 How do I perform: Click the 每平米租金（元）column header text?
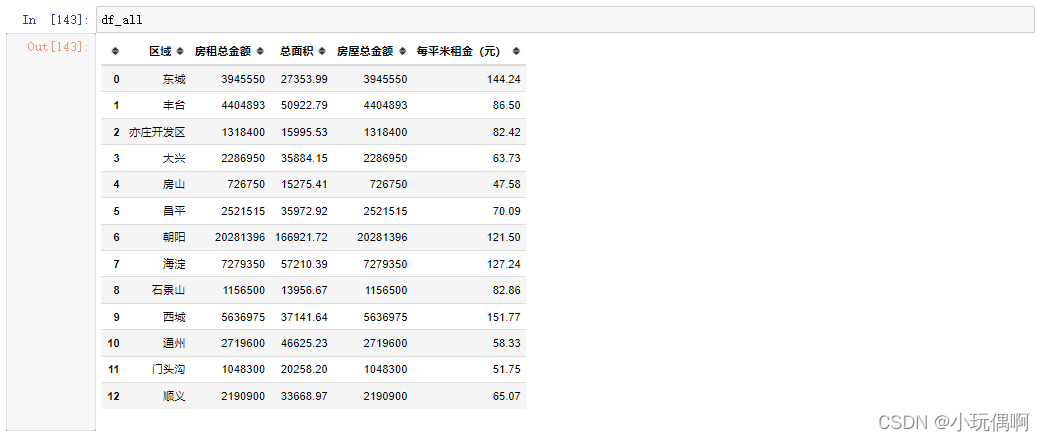click(461, 51)
